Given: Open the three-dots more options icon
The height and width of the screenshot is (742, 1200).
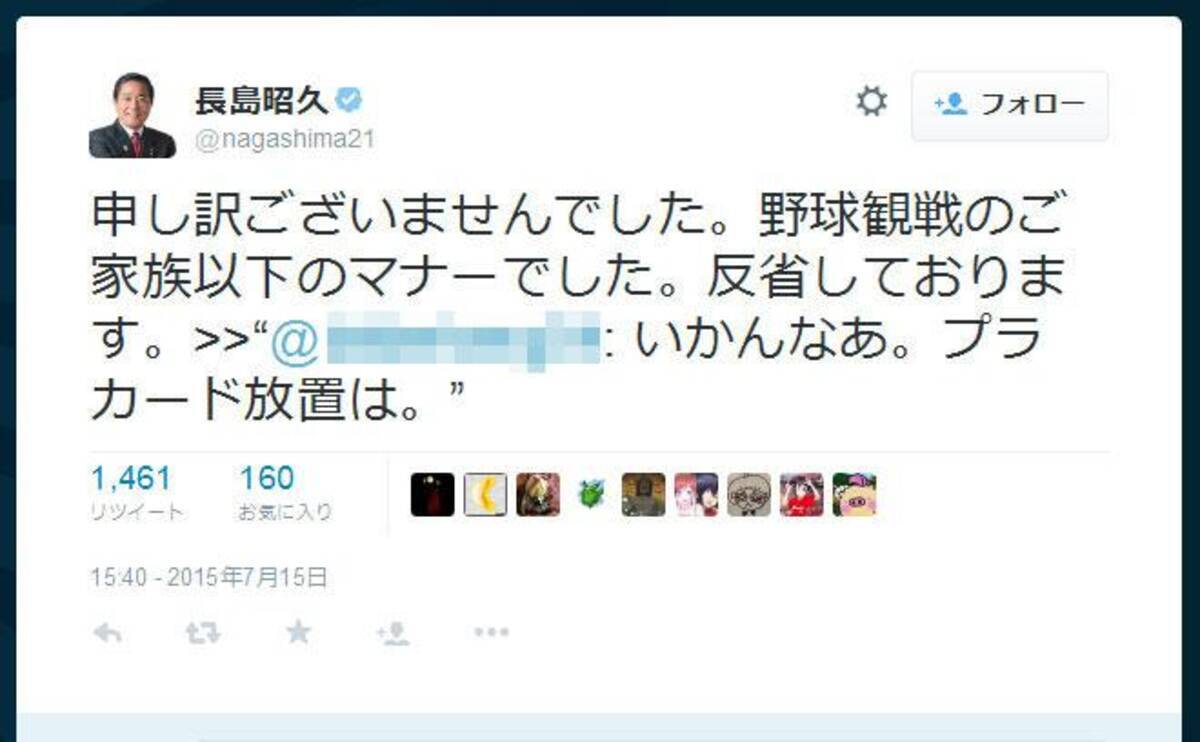Looking at the screenshot, I should tap(491, 632).
